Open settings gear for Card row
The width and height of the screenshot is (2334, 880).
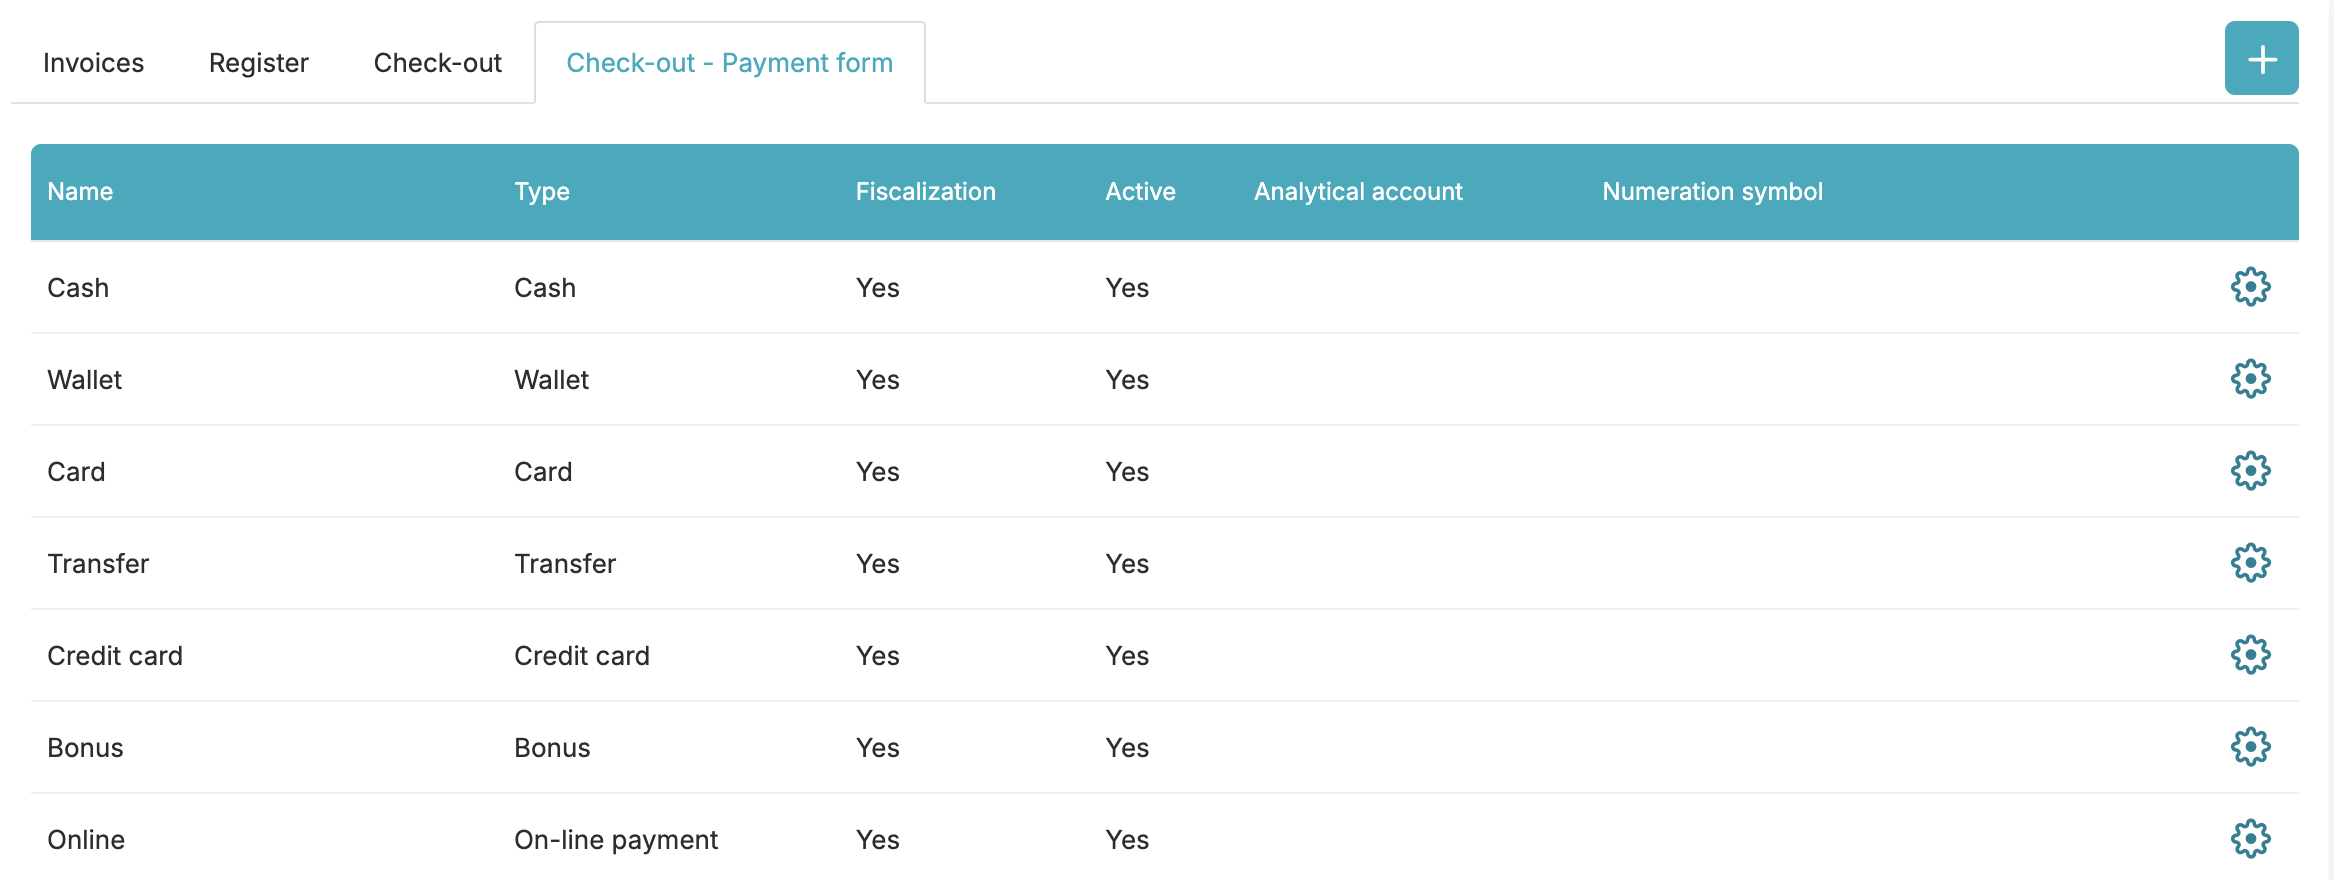point(2250,471)
